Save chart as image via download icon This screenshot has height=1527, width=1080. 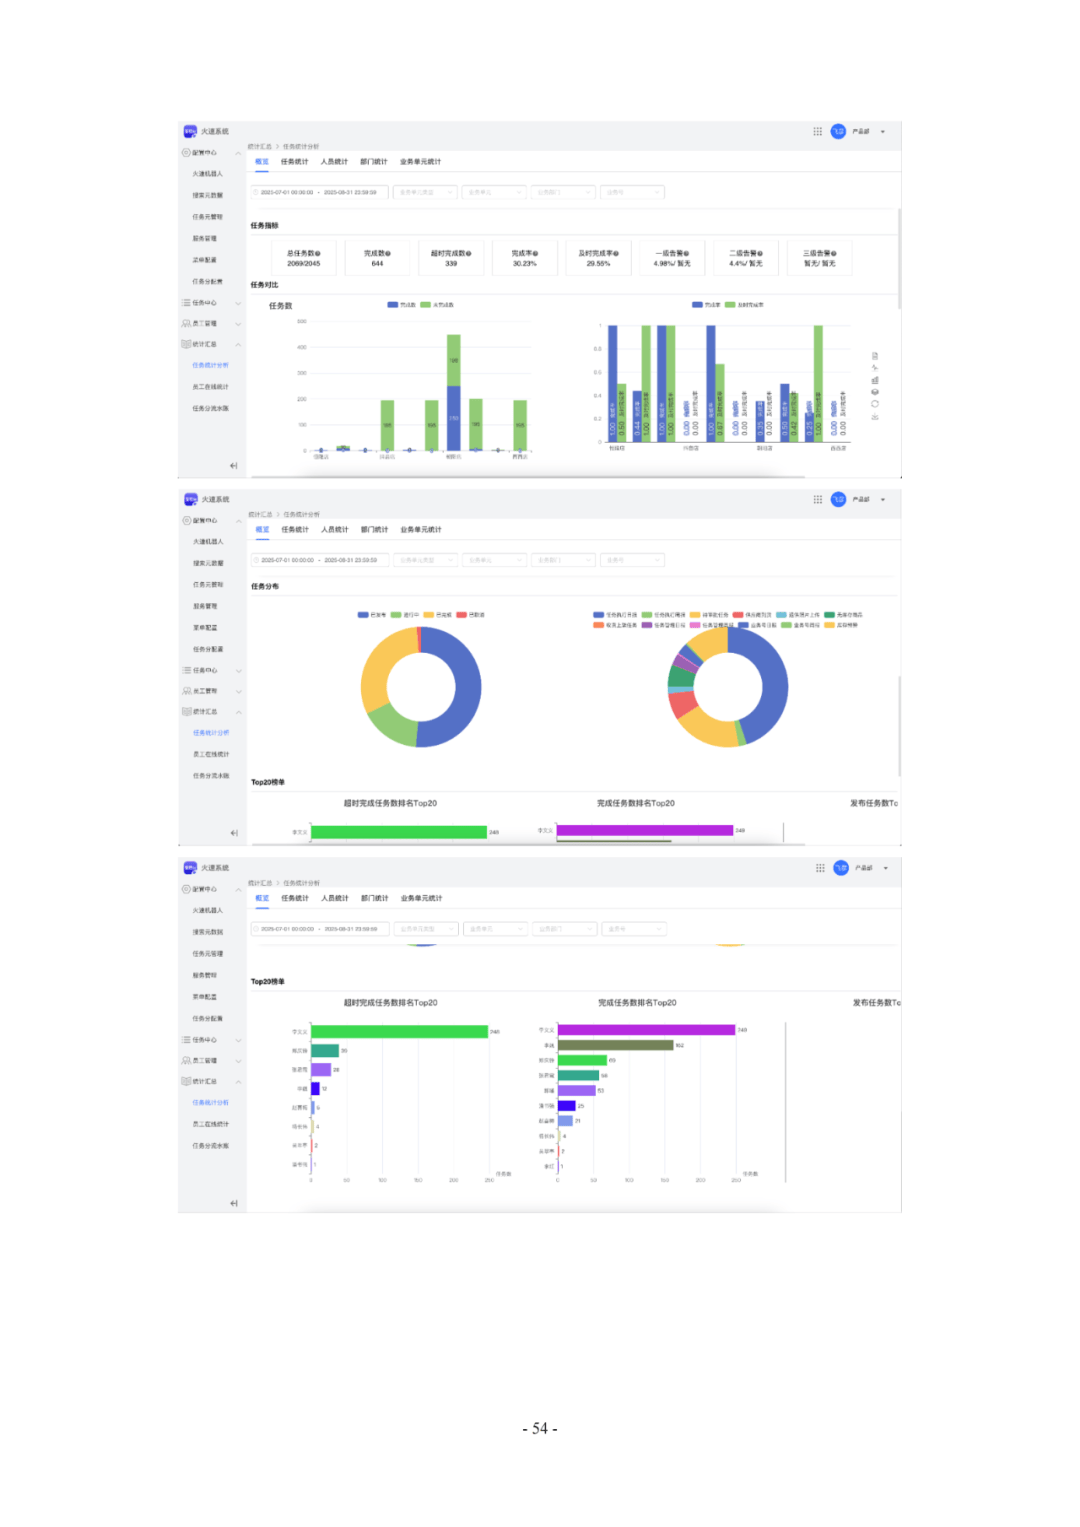pos(875,417)
